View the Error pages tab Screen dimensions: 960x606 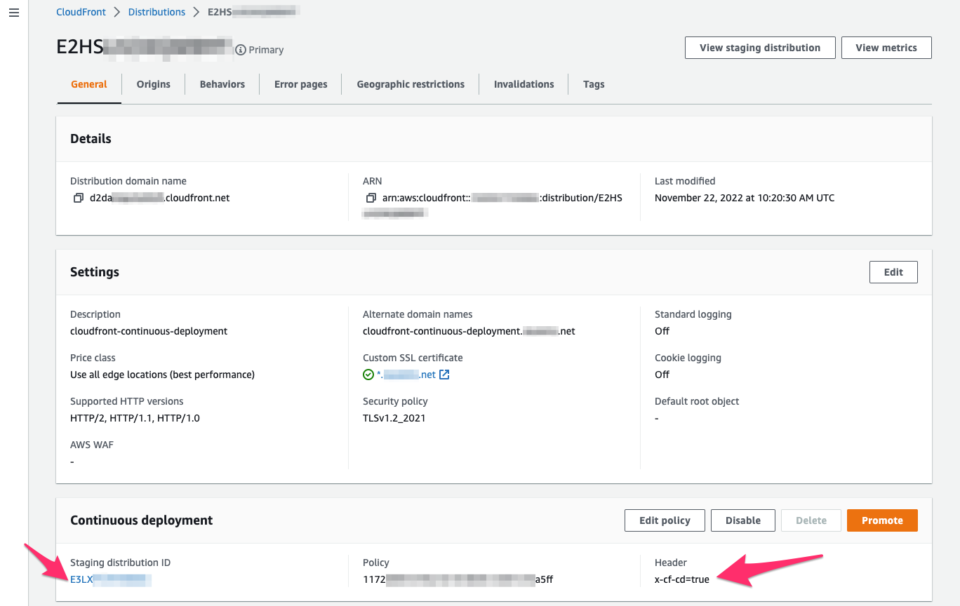click(300, 84)
